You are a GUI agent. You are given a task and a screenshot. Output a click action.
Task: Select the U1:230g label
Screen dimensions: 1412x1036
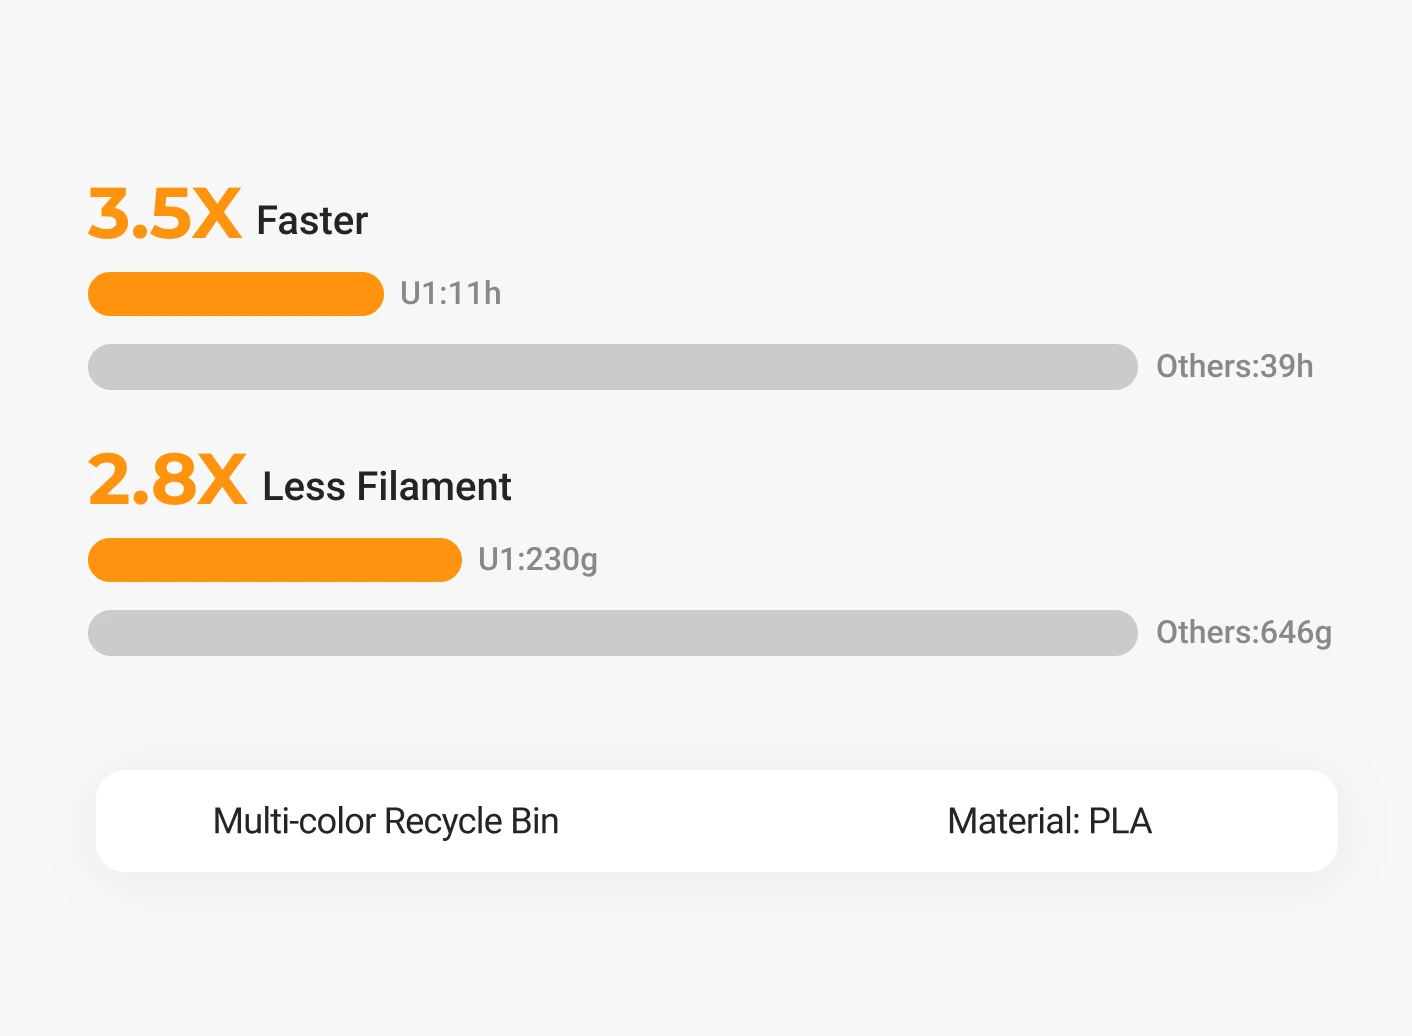click(538, 560)
